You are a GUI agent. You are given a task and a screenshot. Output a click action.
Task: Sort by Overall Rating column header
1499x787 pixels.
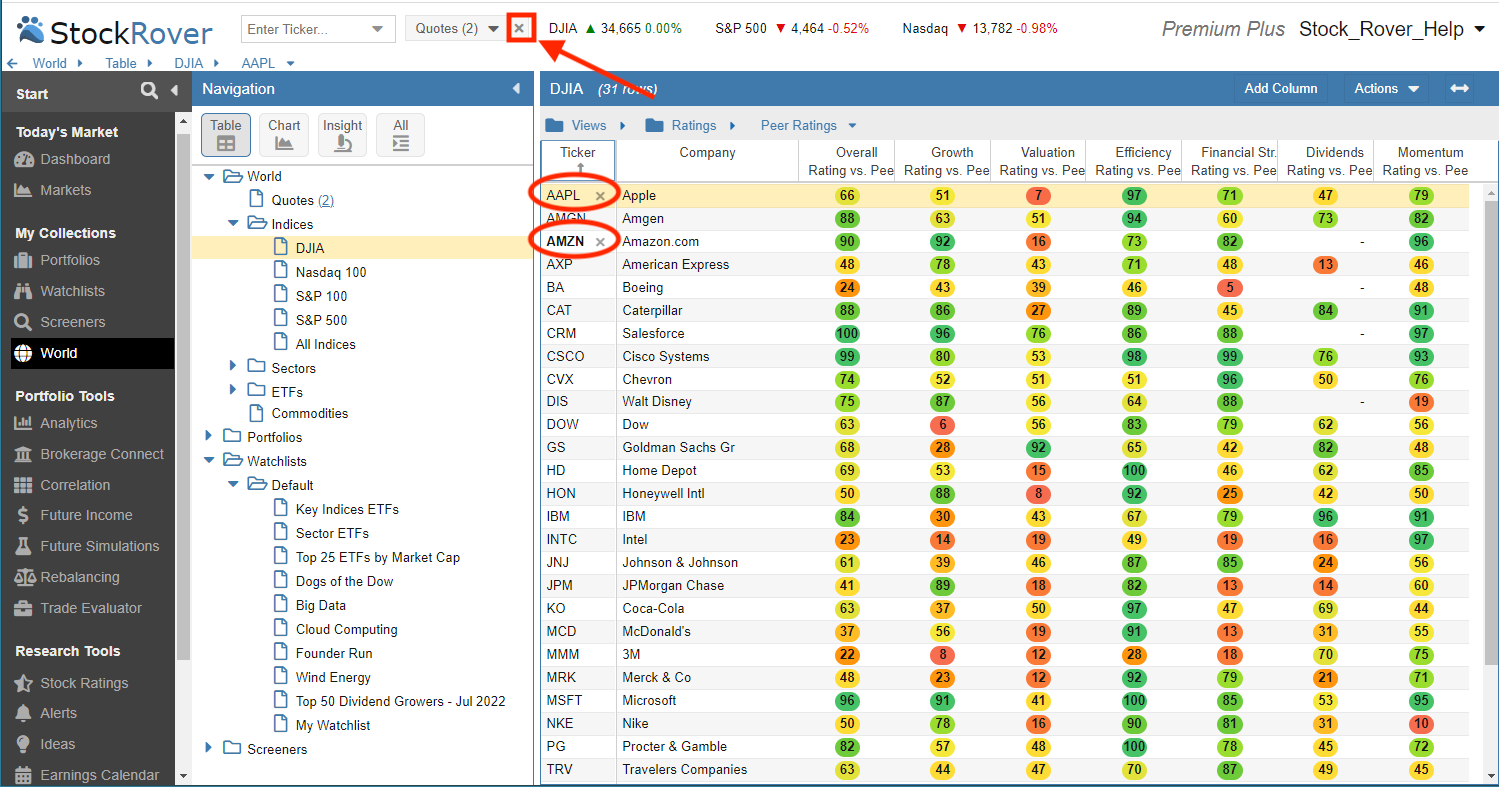[x=847, y=161]
